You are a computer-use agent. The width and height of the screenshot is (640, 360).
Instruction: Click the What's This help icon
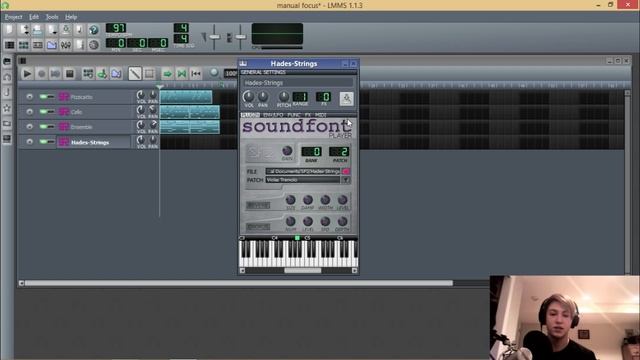(x=93, y=29)
